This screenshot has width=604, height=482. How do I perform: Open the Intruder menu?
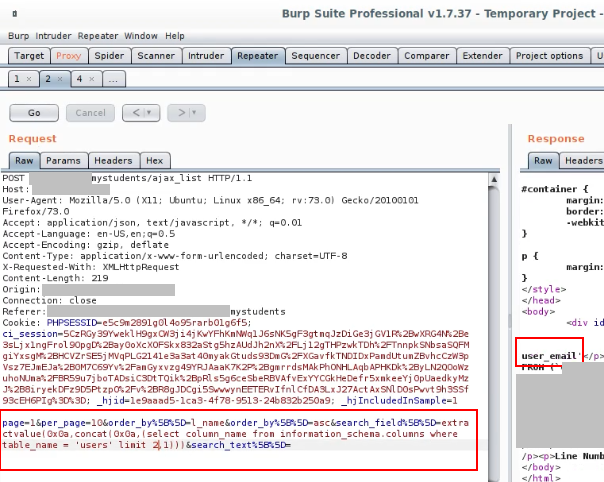[53, 36]
